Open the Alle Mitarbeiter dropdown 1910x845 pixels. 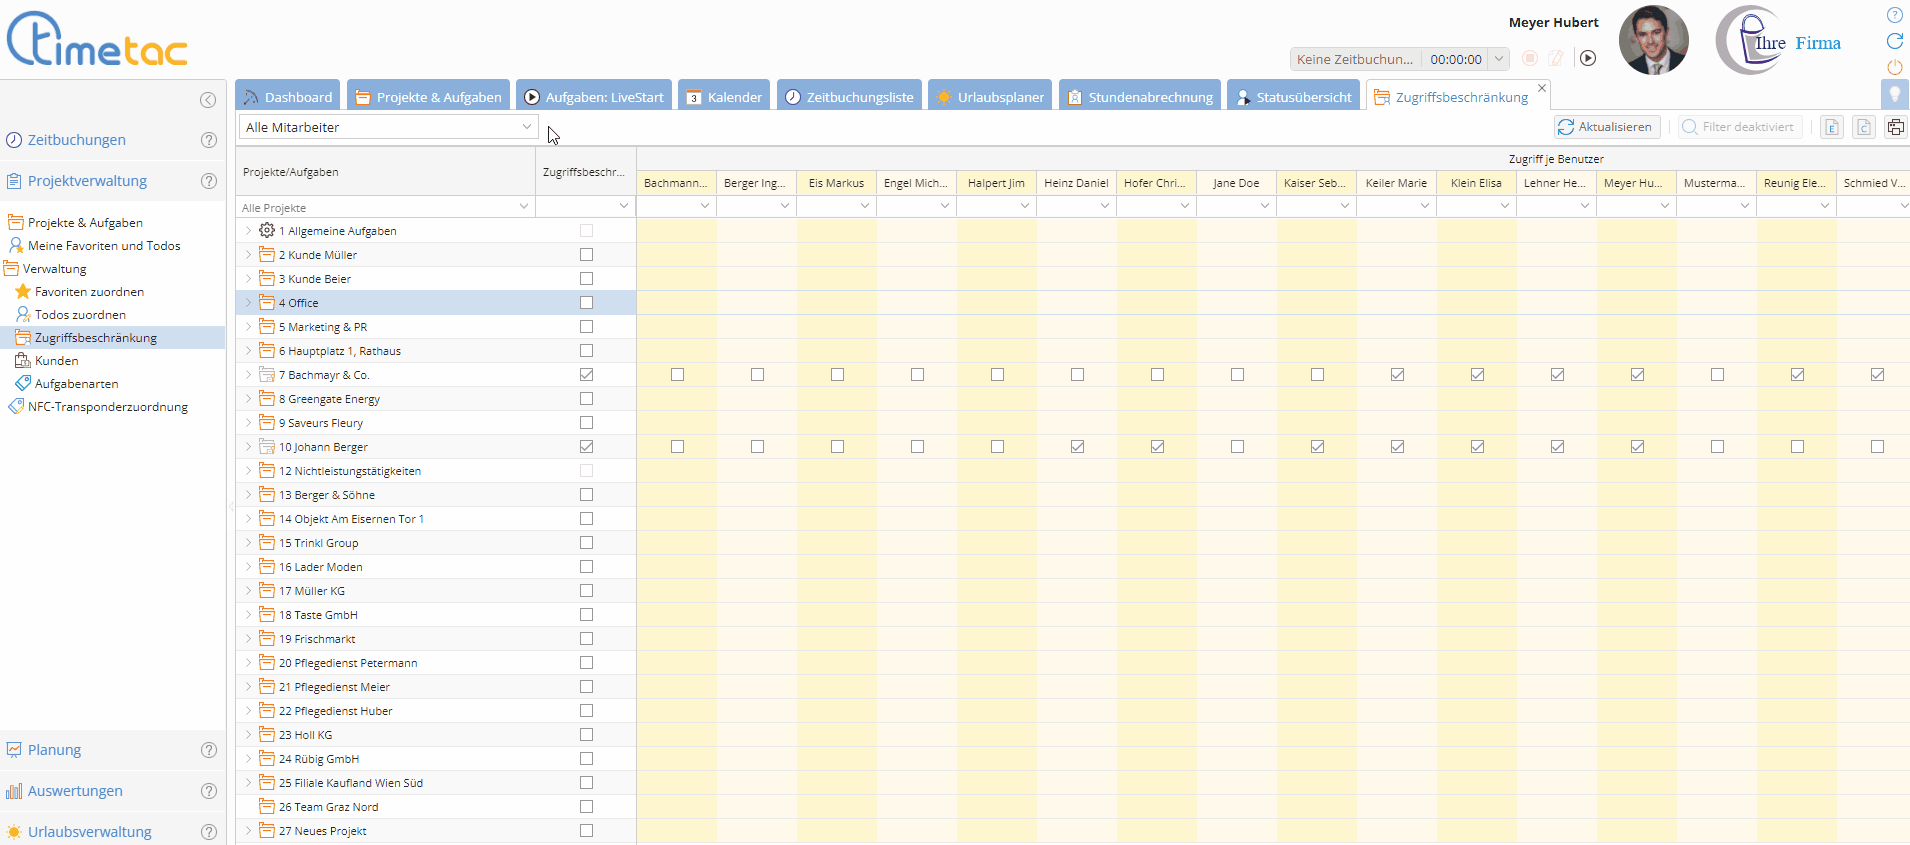click(x=388, y=127)
